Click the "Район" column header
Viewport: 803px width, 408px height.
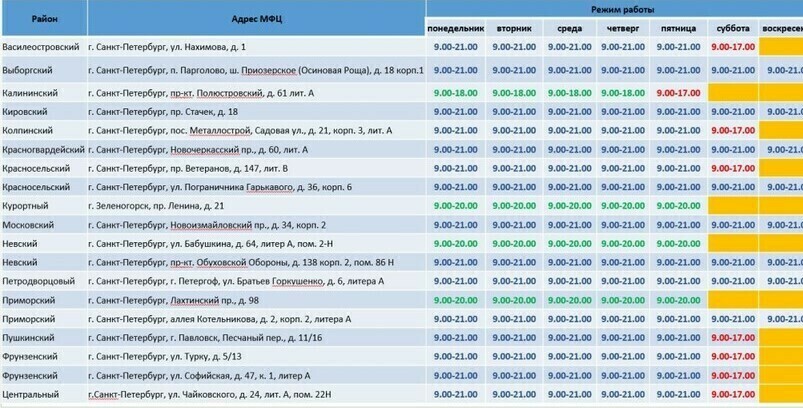(x=43, y=19)
